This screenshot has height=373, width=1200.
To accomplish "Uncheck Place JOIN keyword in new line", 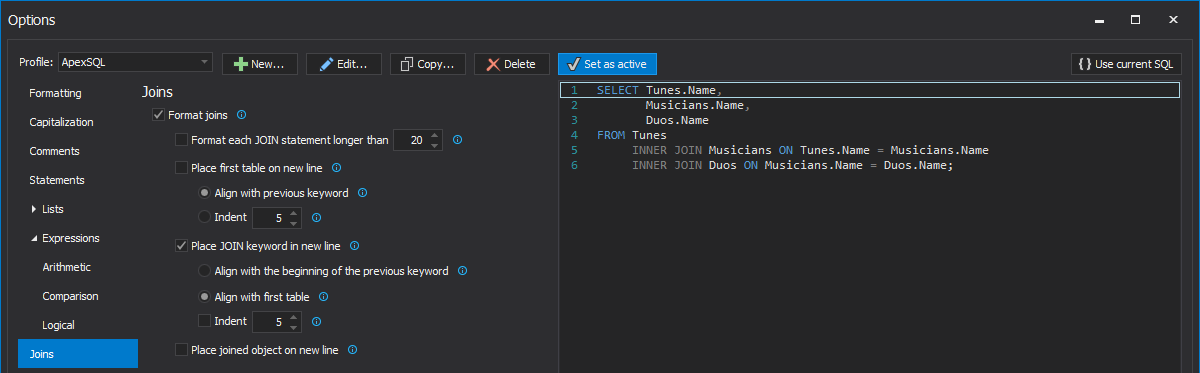I will point(181,245).
